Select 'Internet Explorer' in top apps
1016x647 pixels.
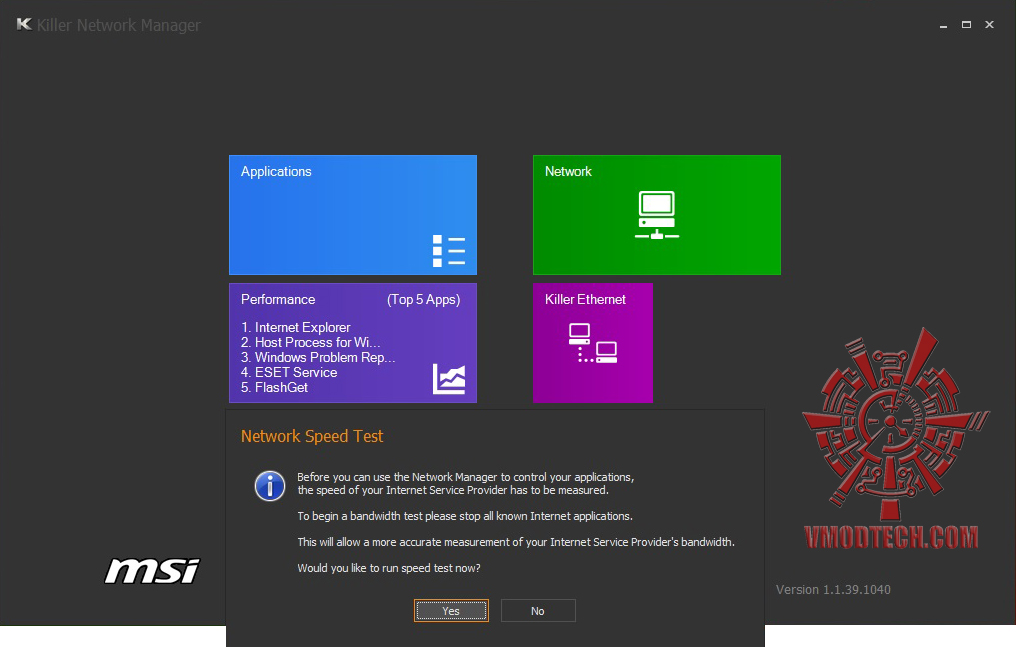point(295,327)
